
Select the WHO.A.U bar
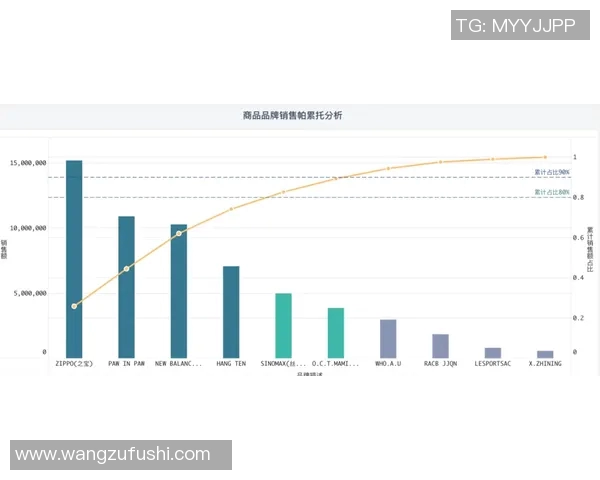(x=388, y=339)
